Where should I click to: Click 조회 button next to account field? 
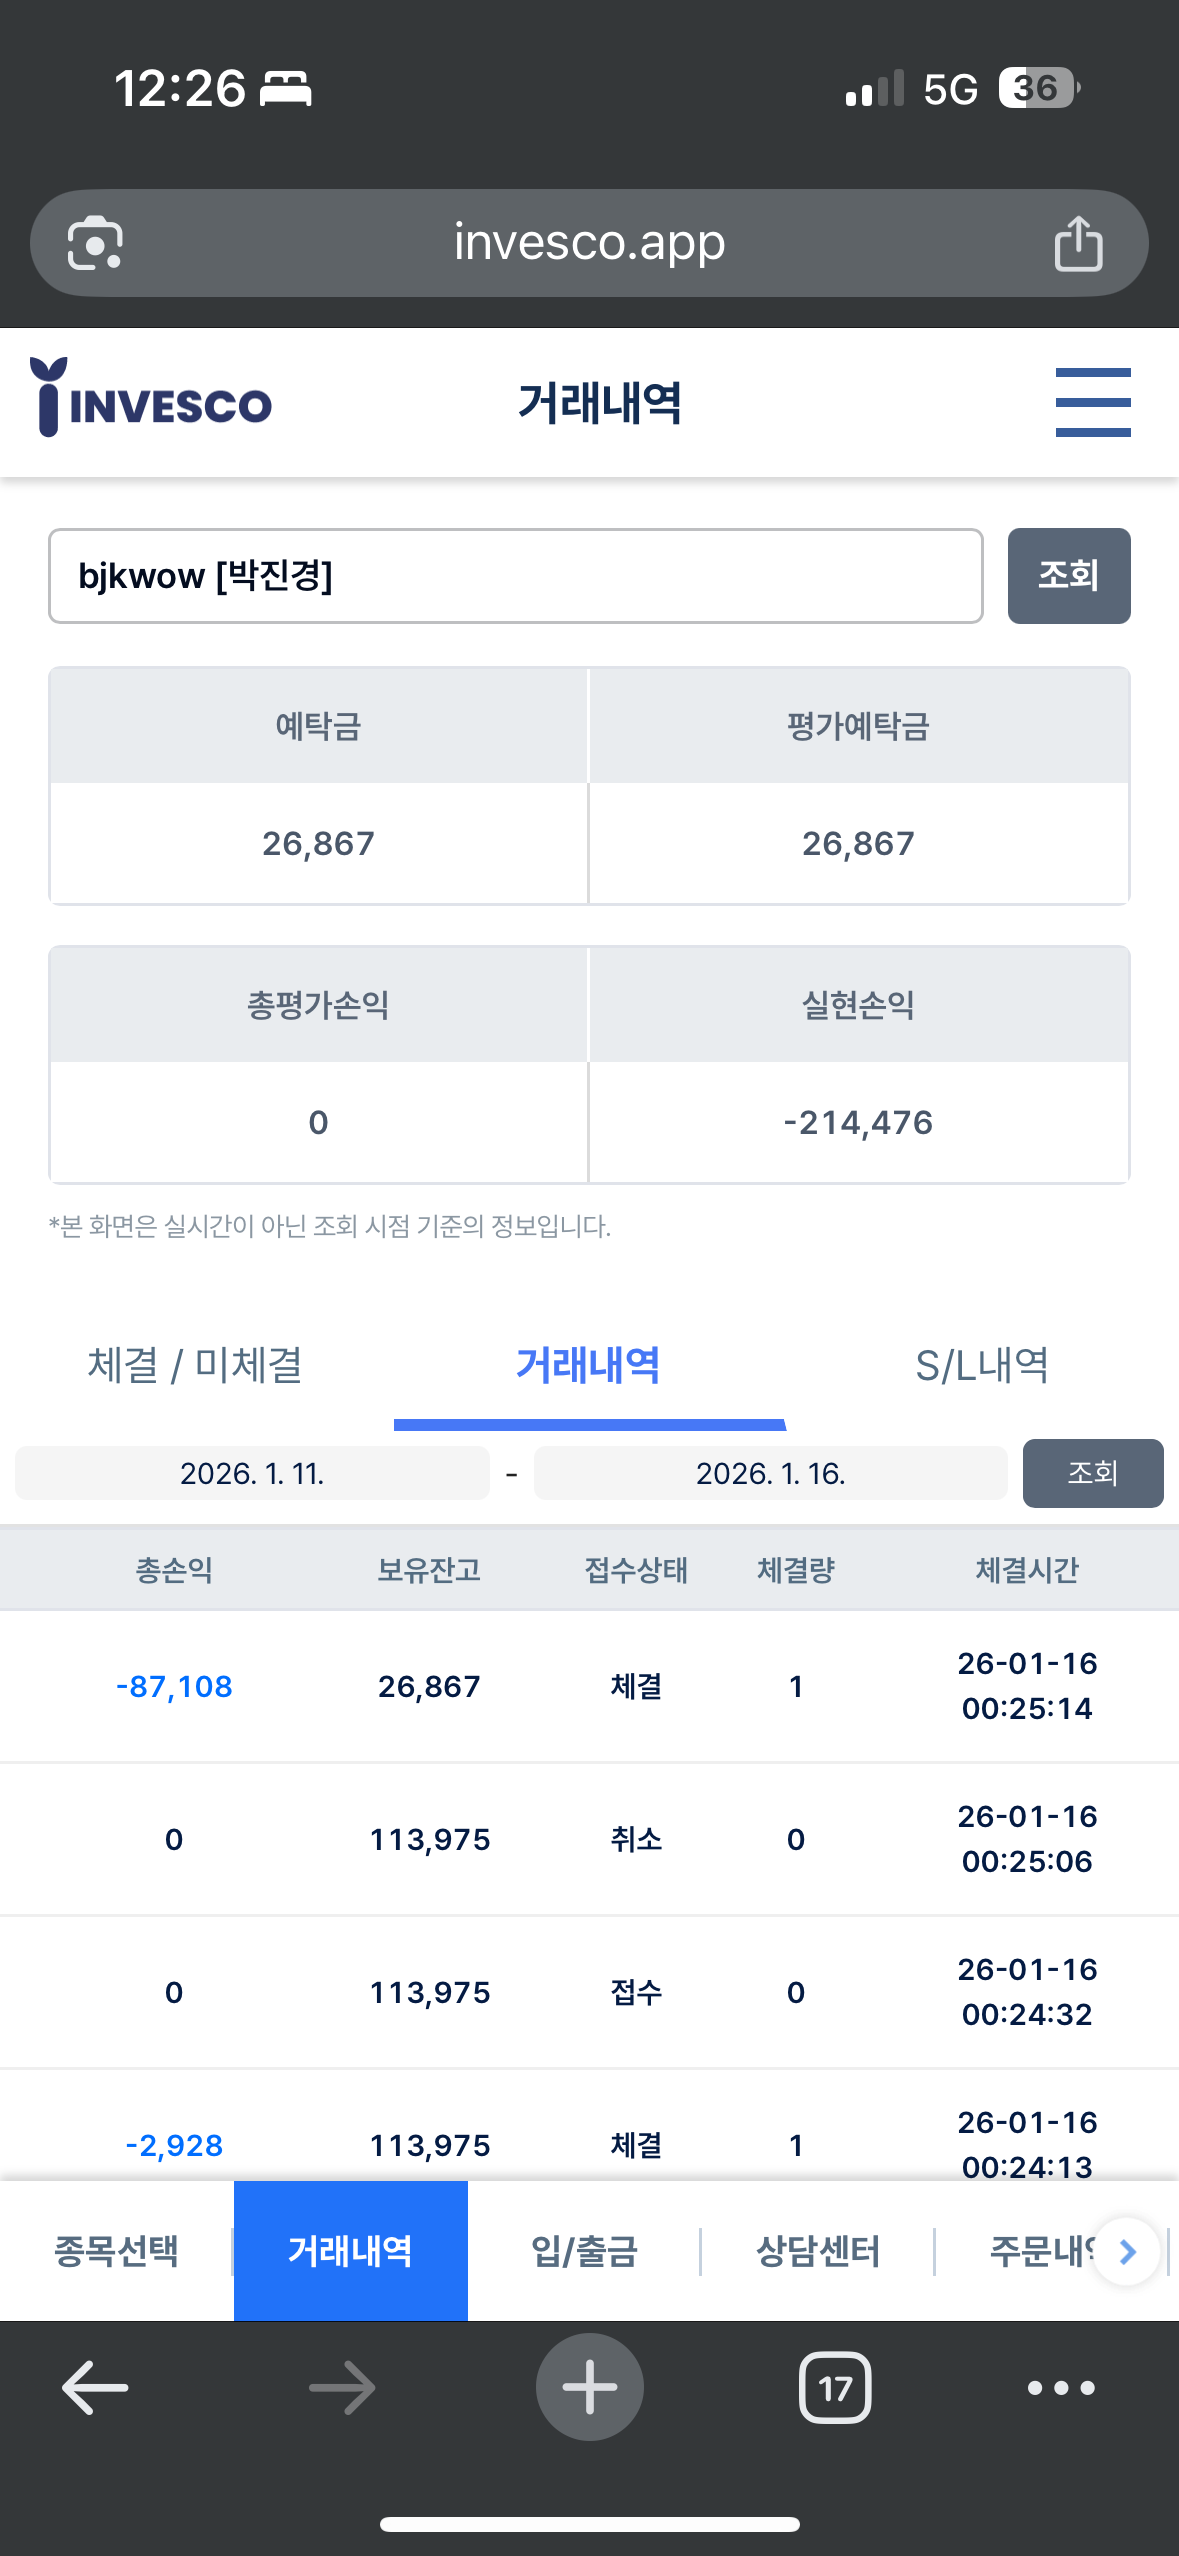pos(1069,576)
